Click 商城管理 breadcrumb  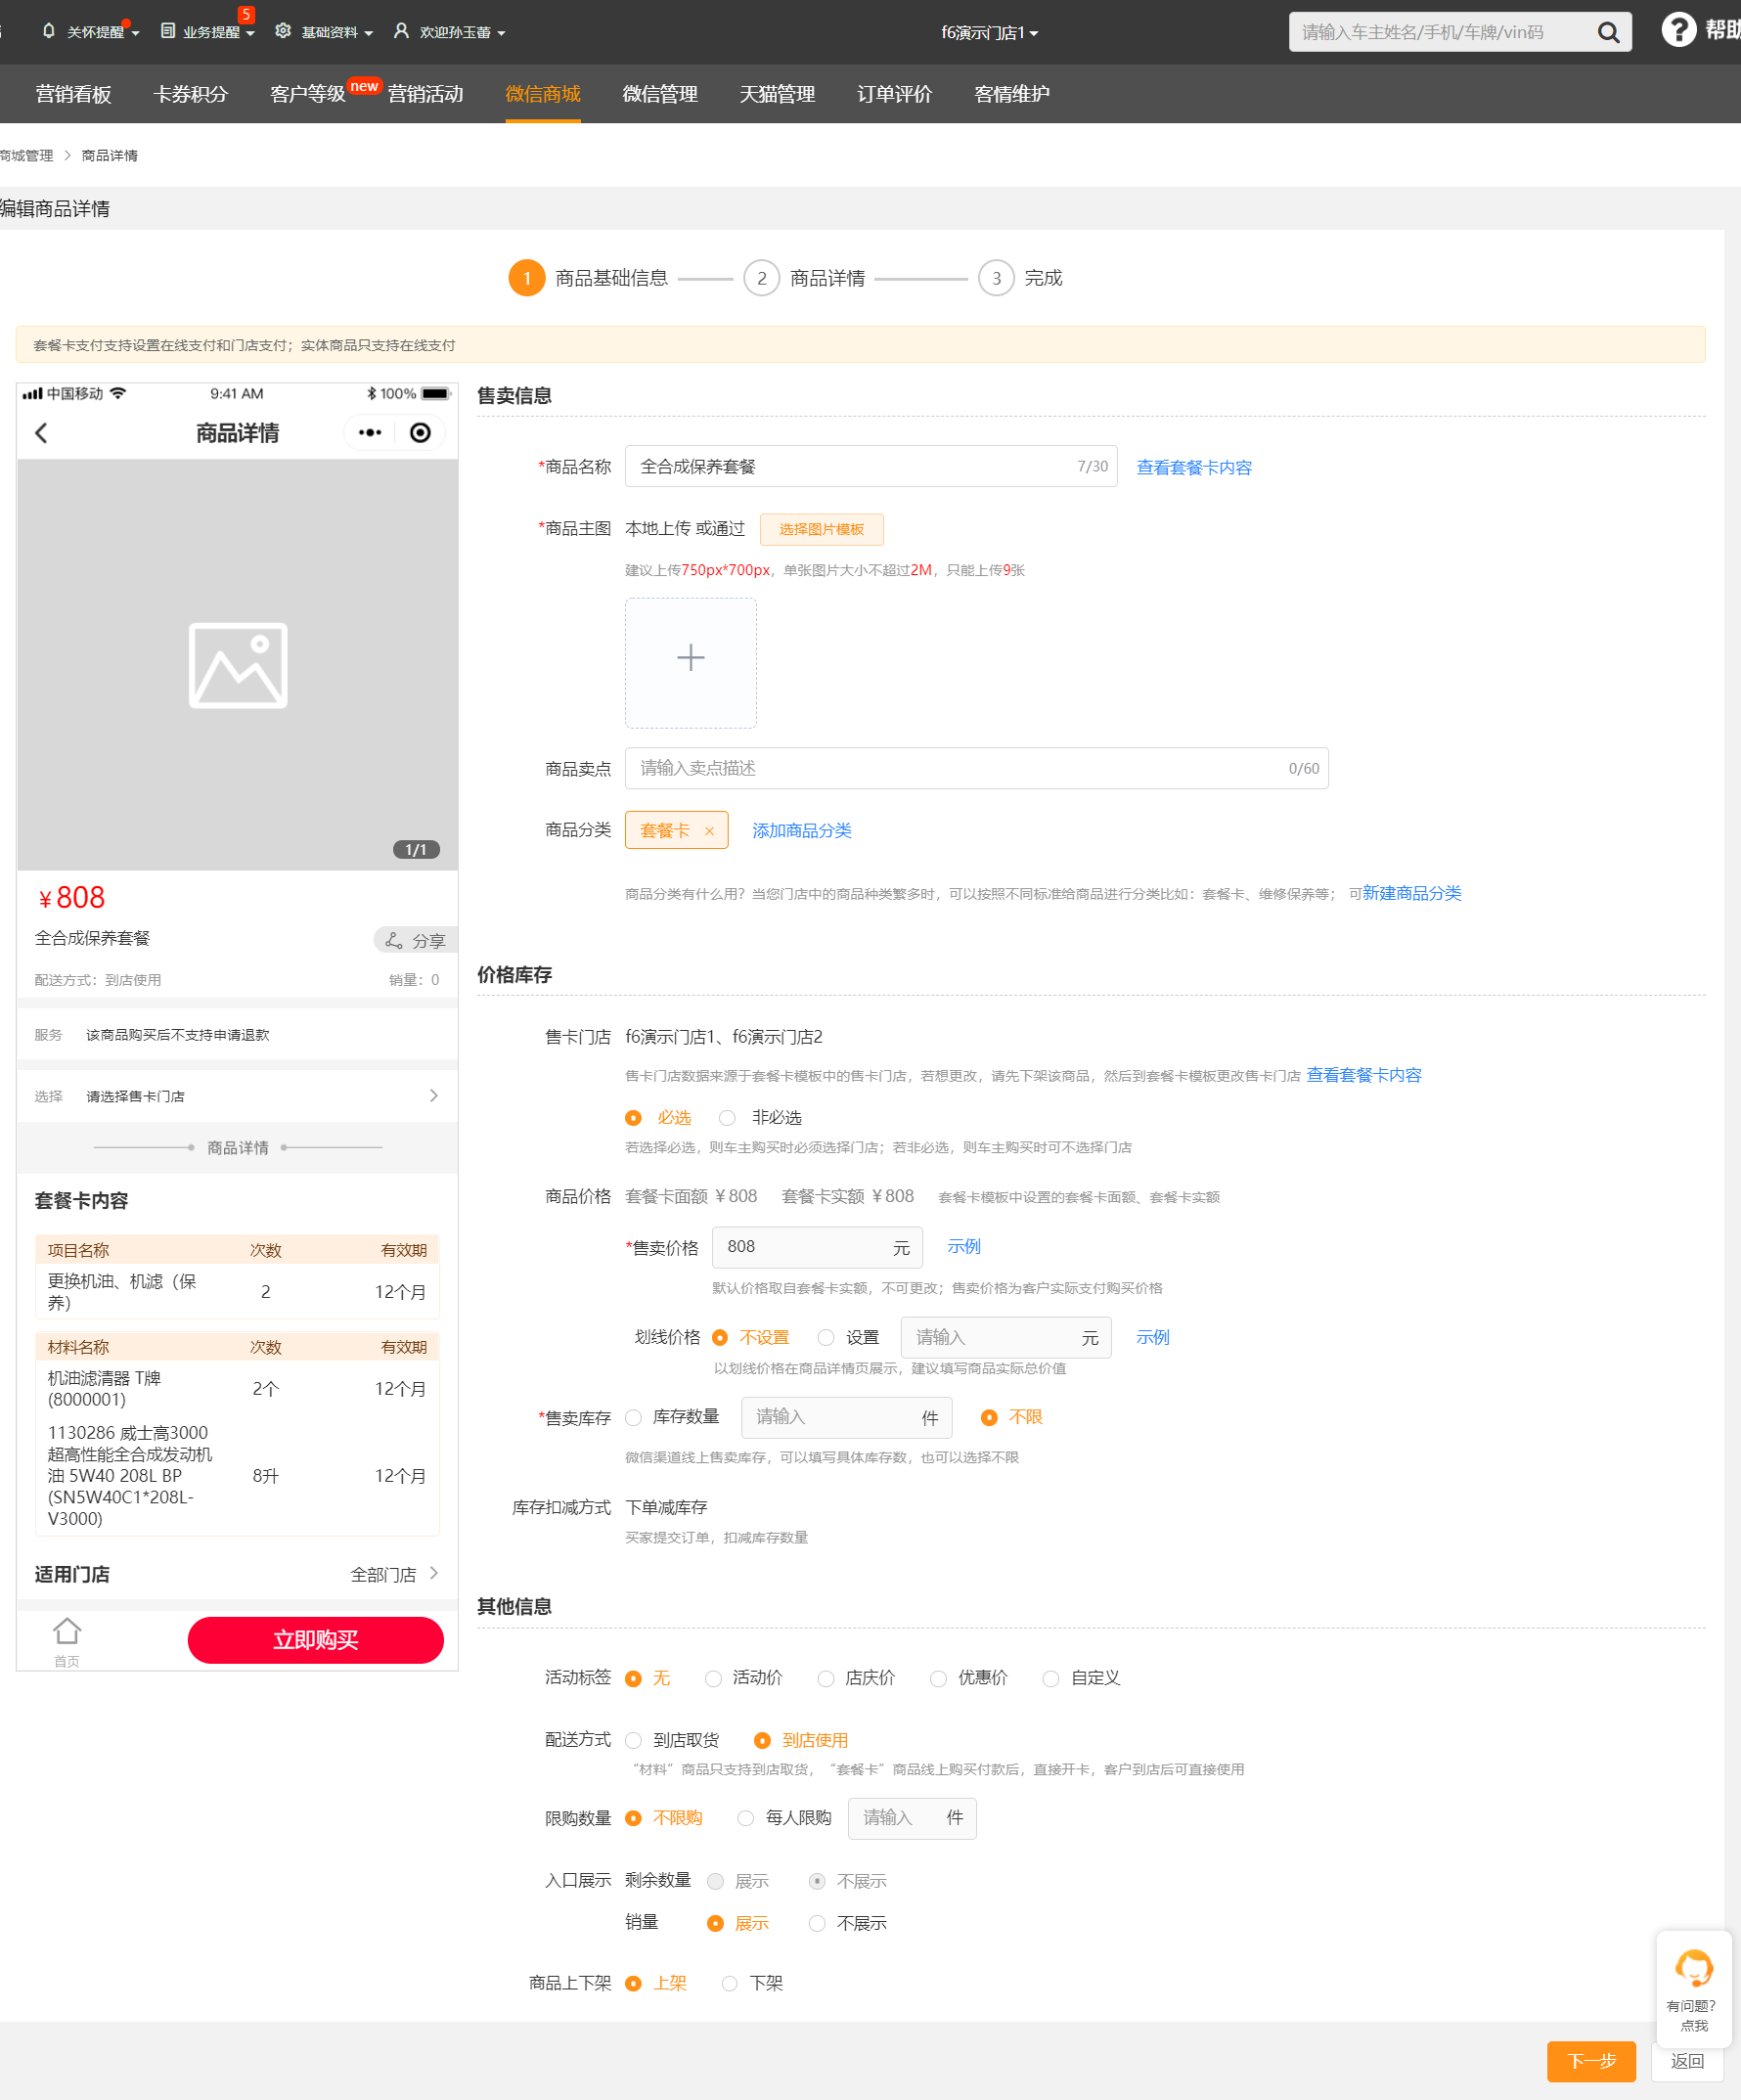(x=27, y=156)
